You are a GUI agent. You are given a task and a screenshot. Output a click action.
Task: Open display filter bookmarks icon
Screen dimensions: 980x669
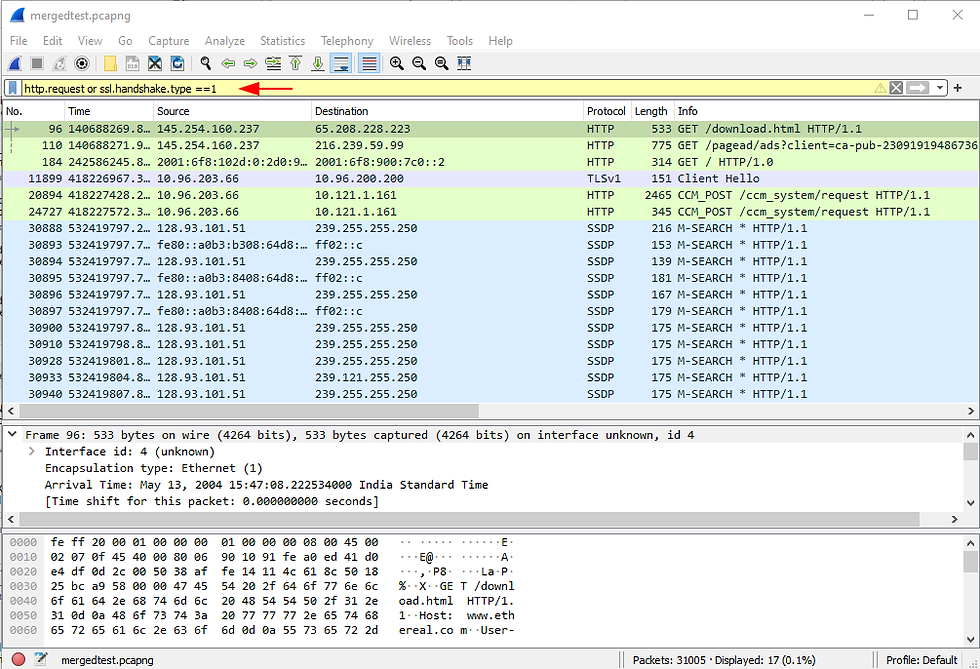point(12,88)
